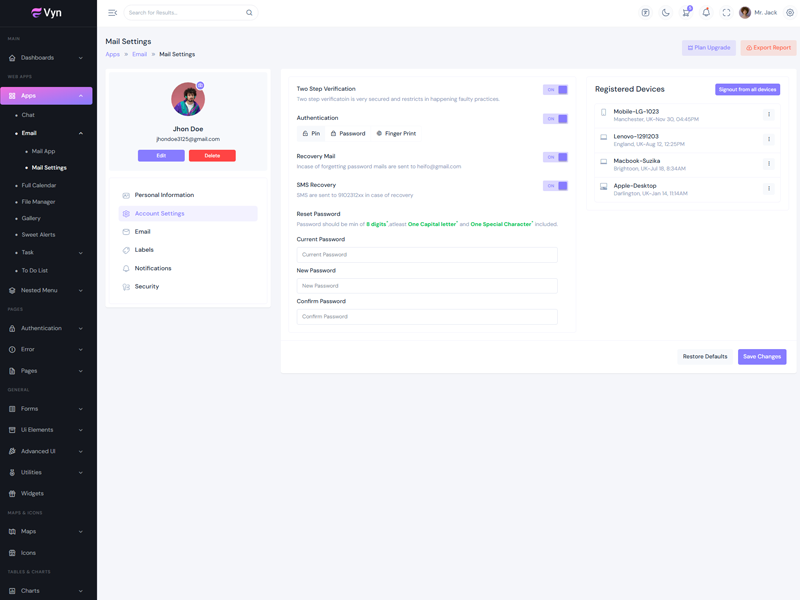The image size is (800, 600).
Task: Disable the Recovery Mail switch
Action: click(555, 157)
